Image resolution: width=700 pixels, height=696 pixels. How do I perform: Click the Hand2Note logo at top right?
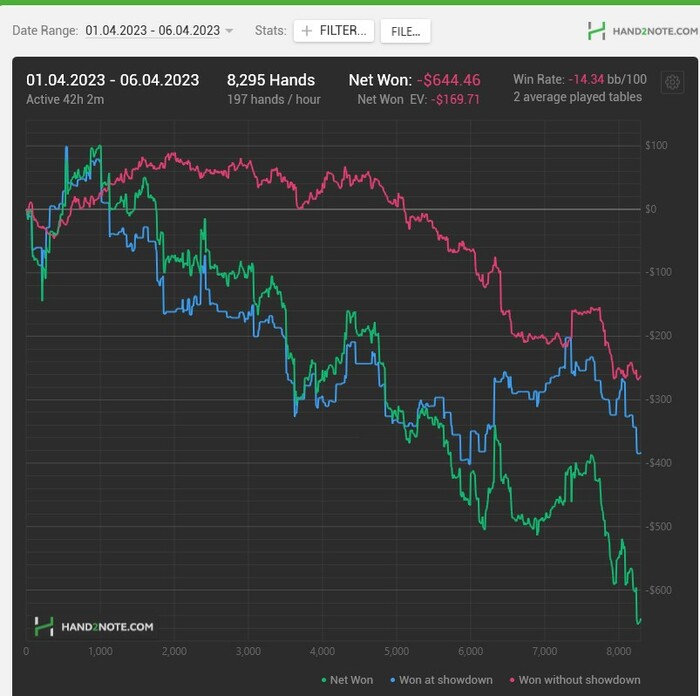point(642,31)
